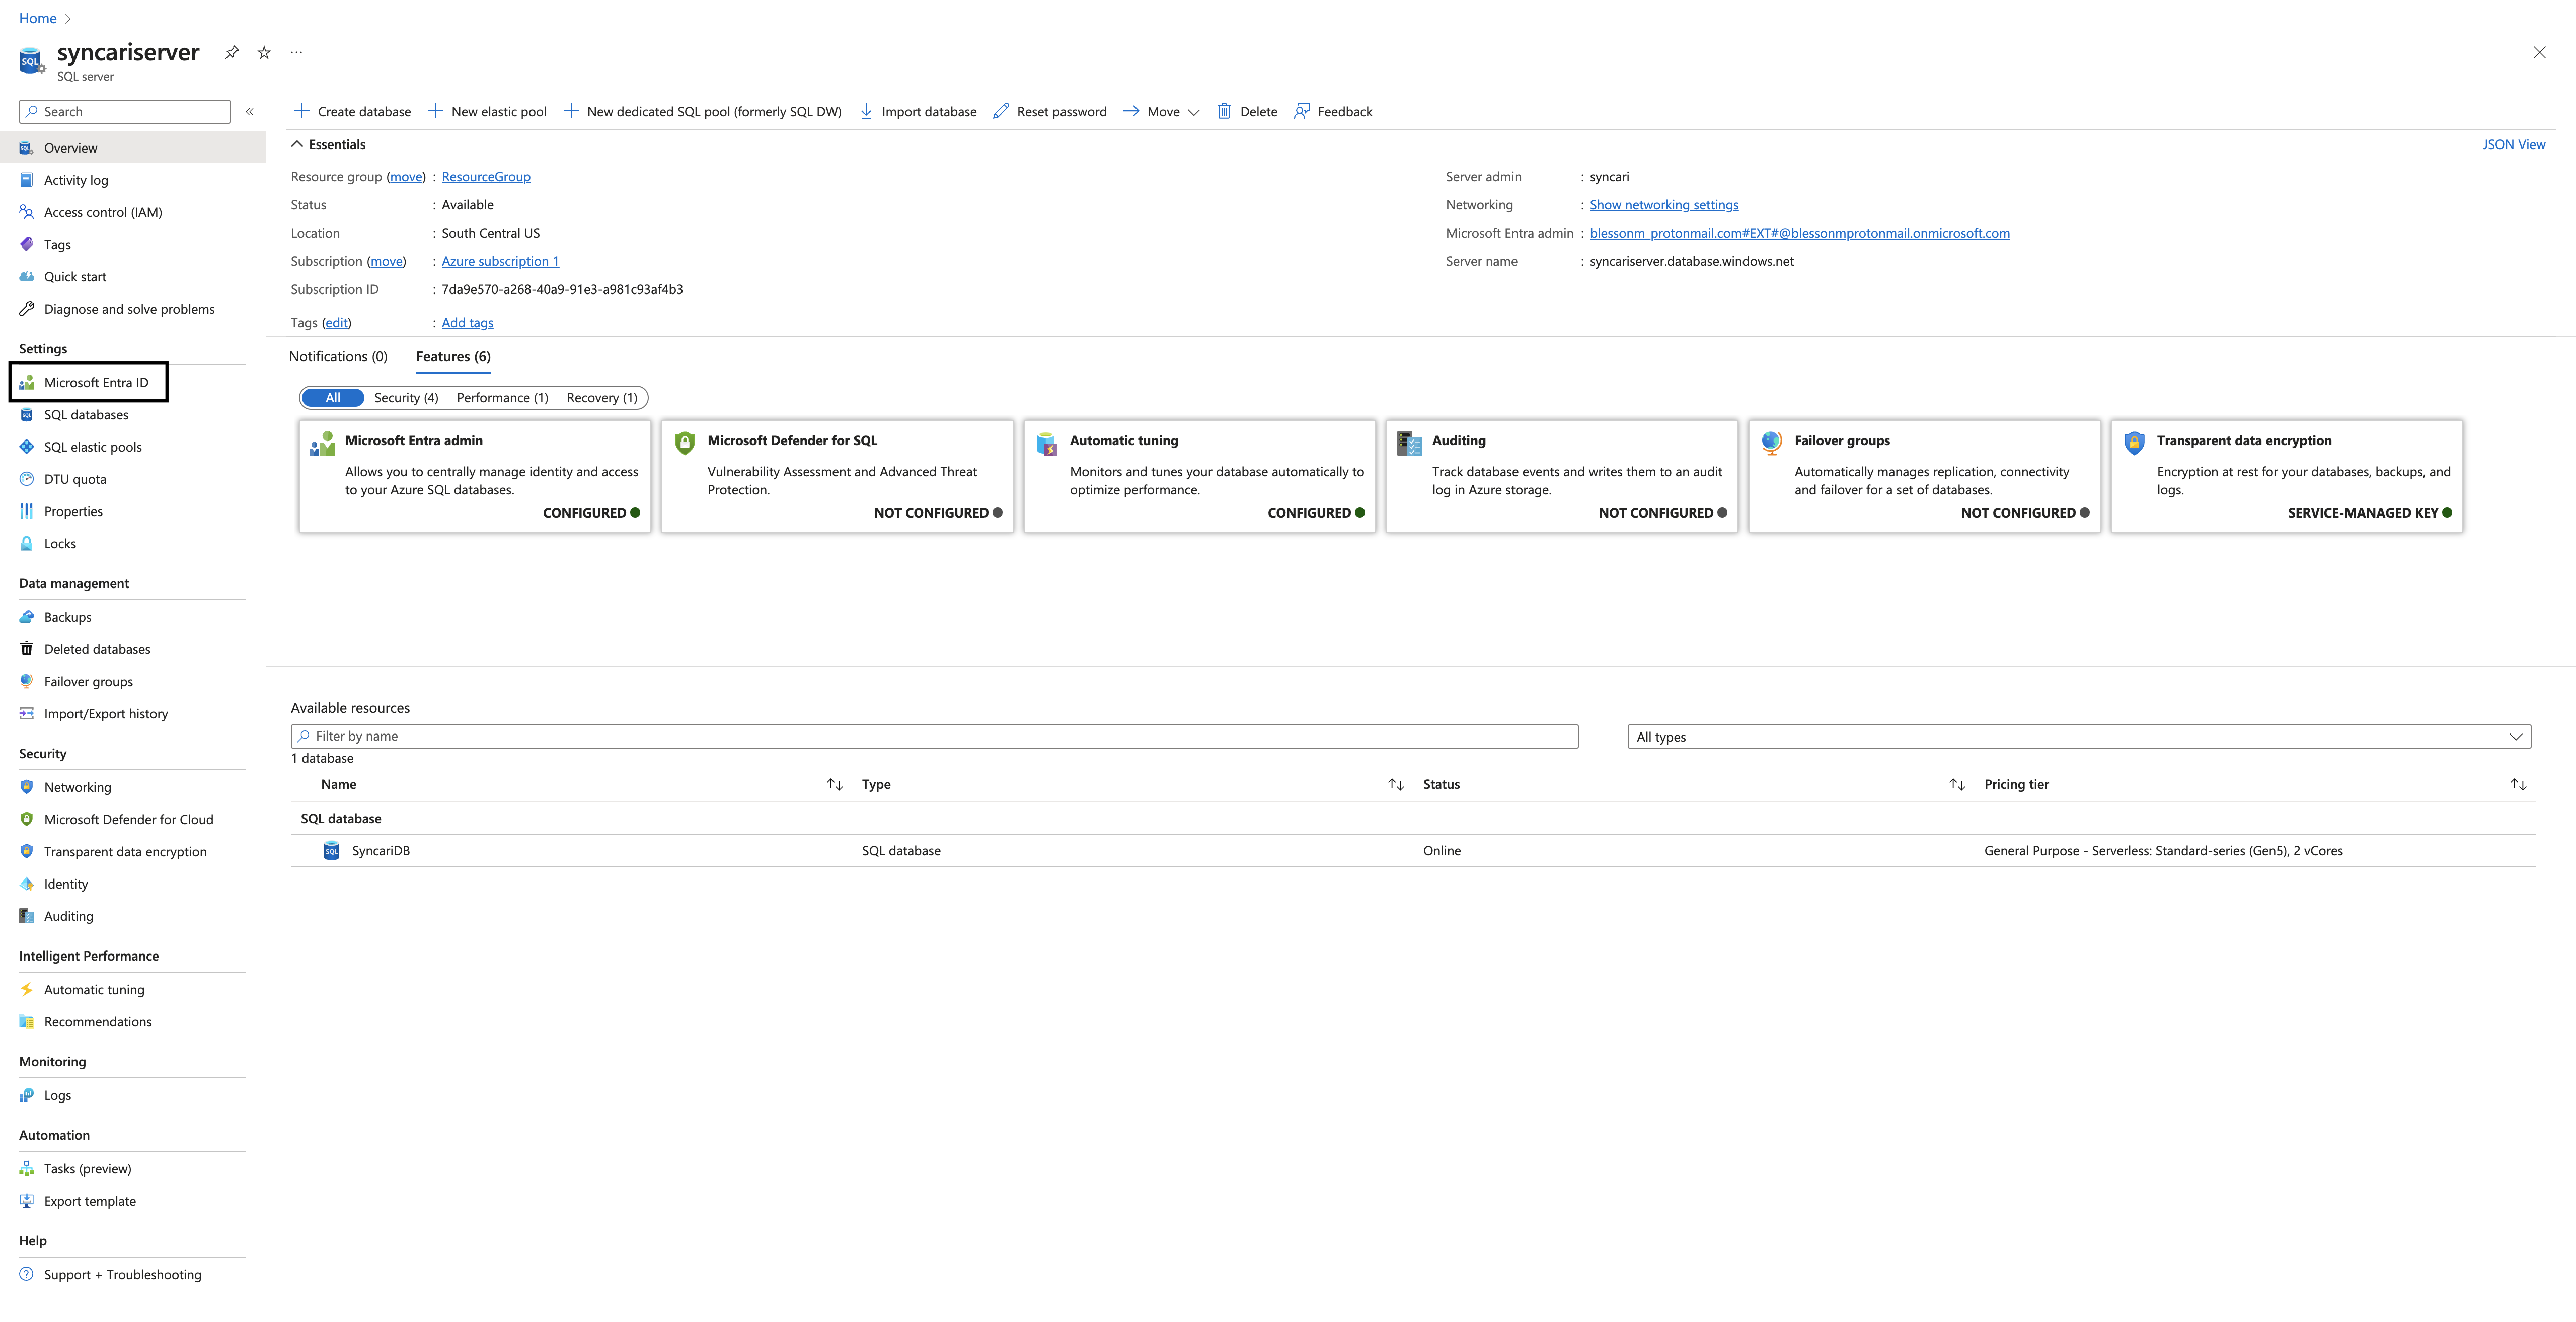2576x1322 pixels.
Task: Open ResourceGroup link
Action: point(486,177)
